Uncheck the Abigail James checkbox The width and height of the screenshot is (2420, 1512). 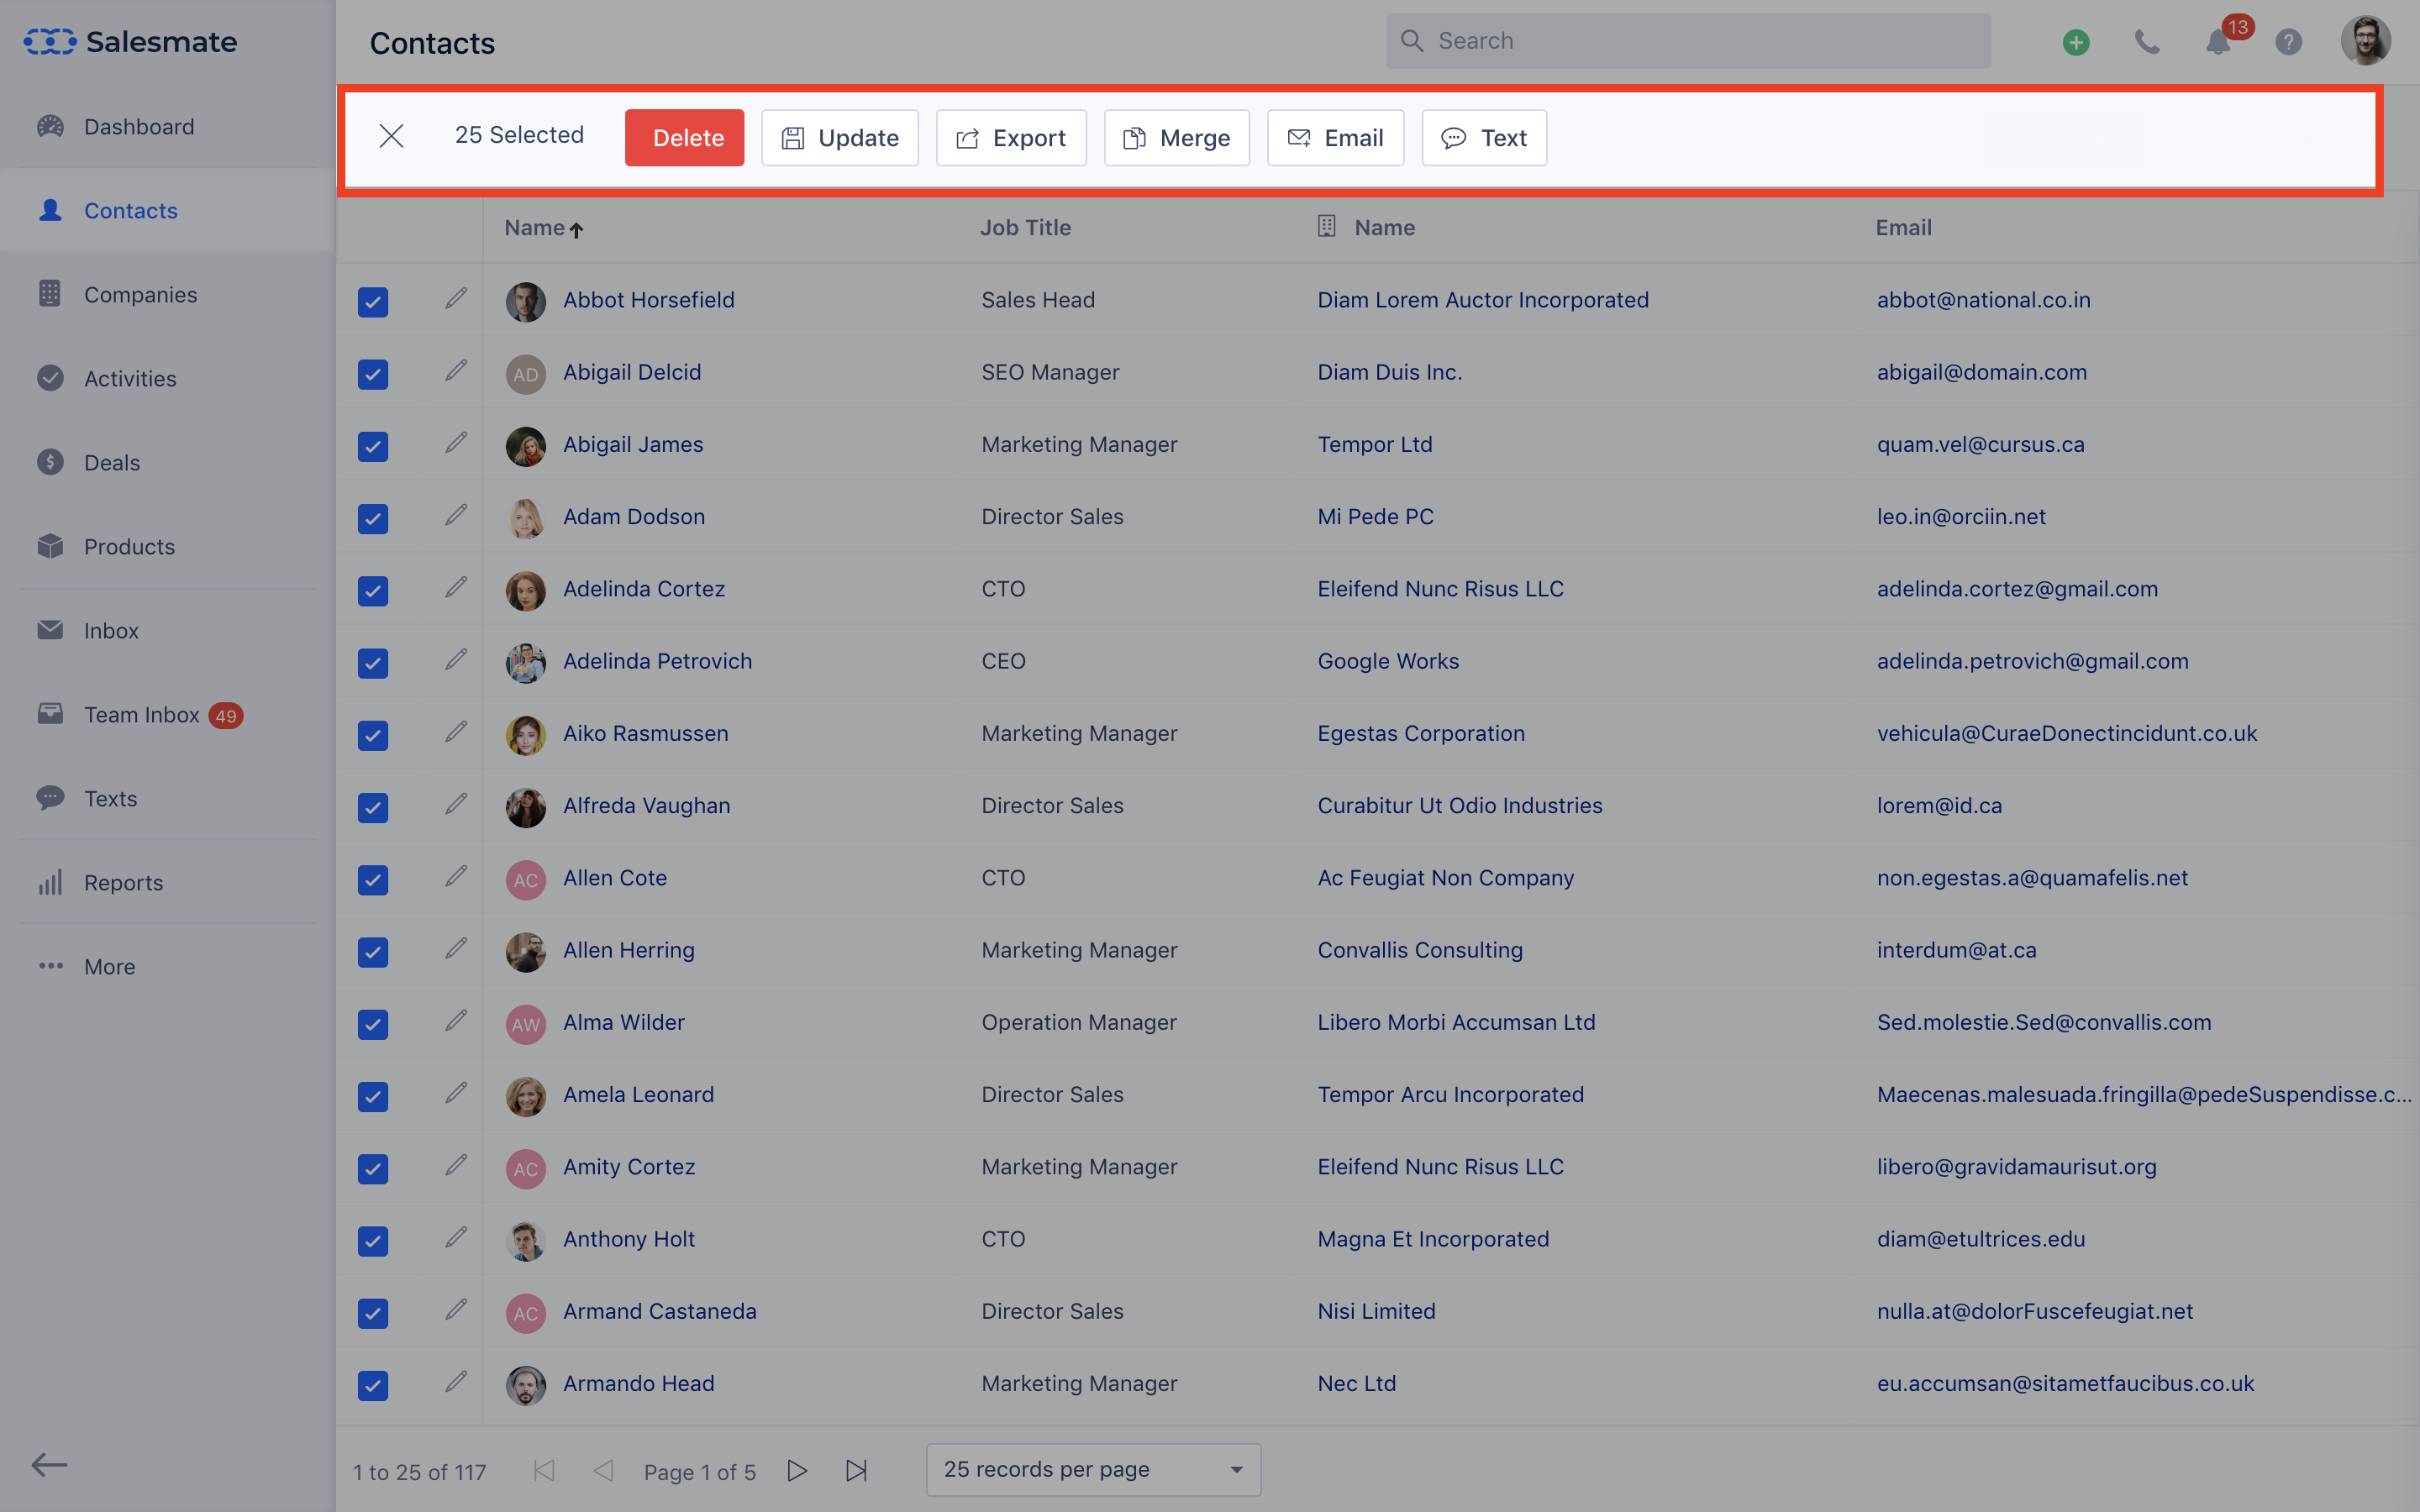pos(373,446)
